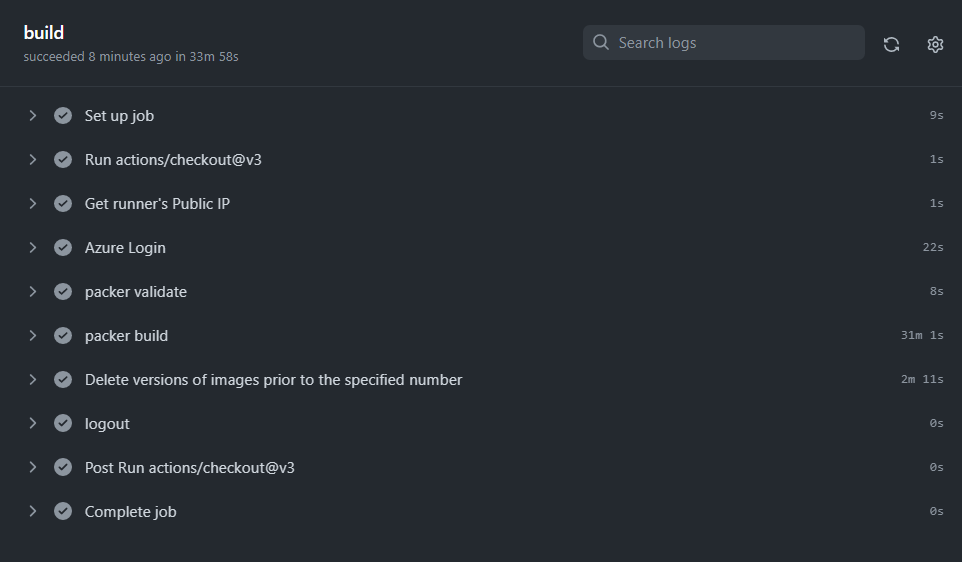The image size is (962, 562).
Task: Click the success checkmark beside Set up job
Action: pos(63,116)
